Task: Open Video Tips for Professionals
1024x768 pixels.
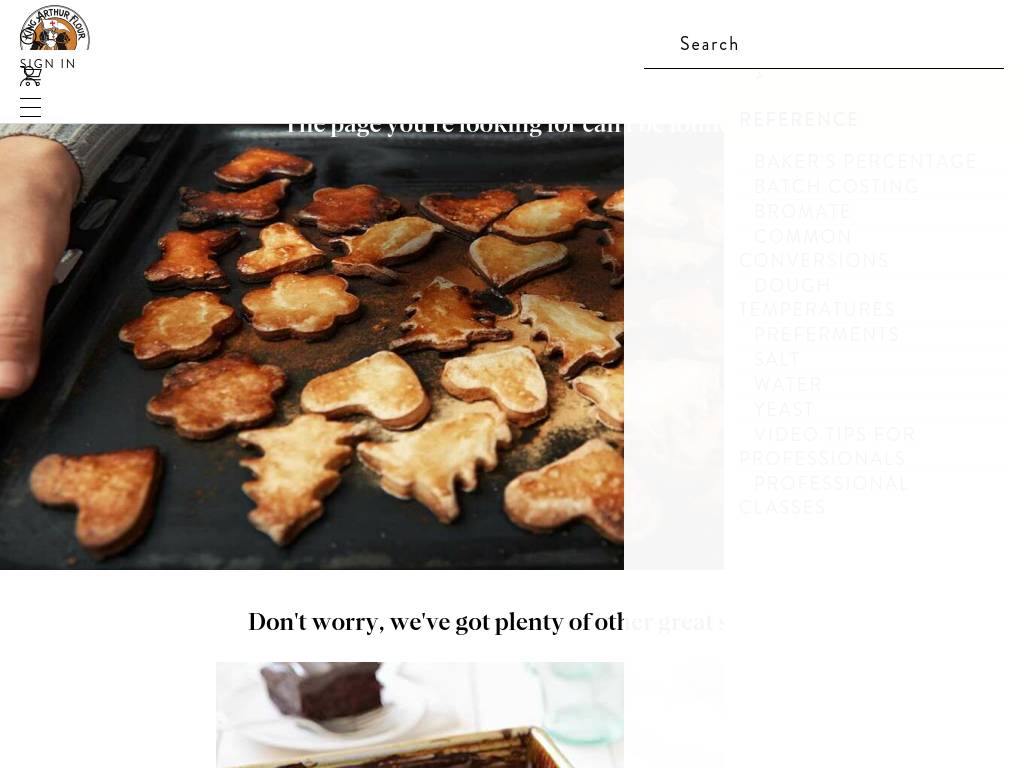Action: pyautogui.click(x=827, y=446)
